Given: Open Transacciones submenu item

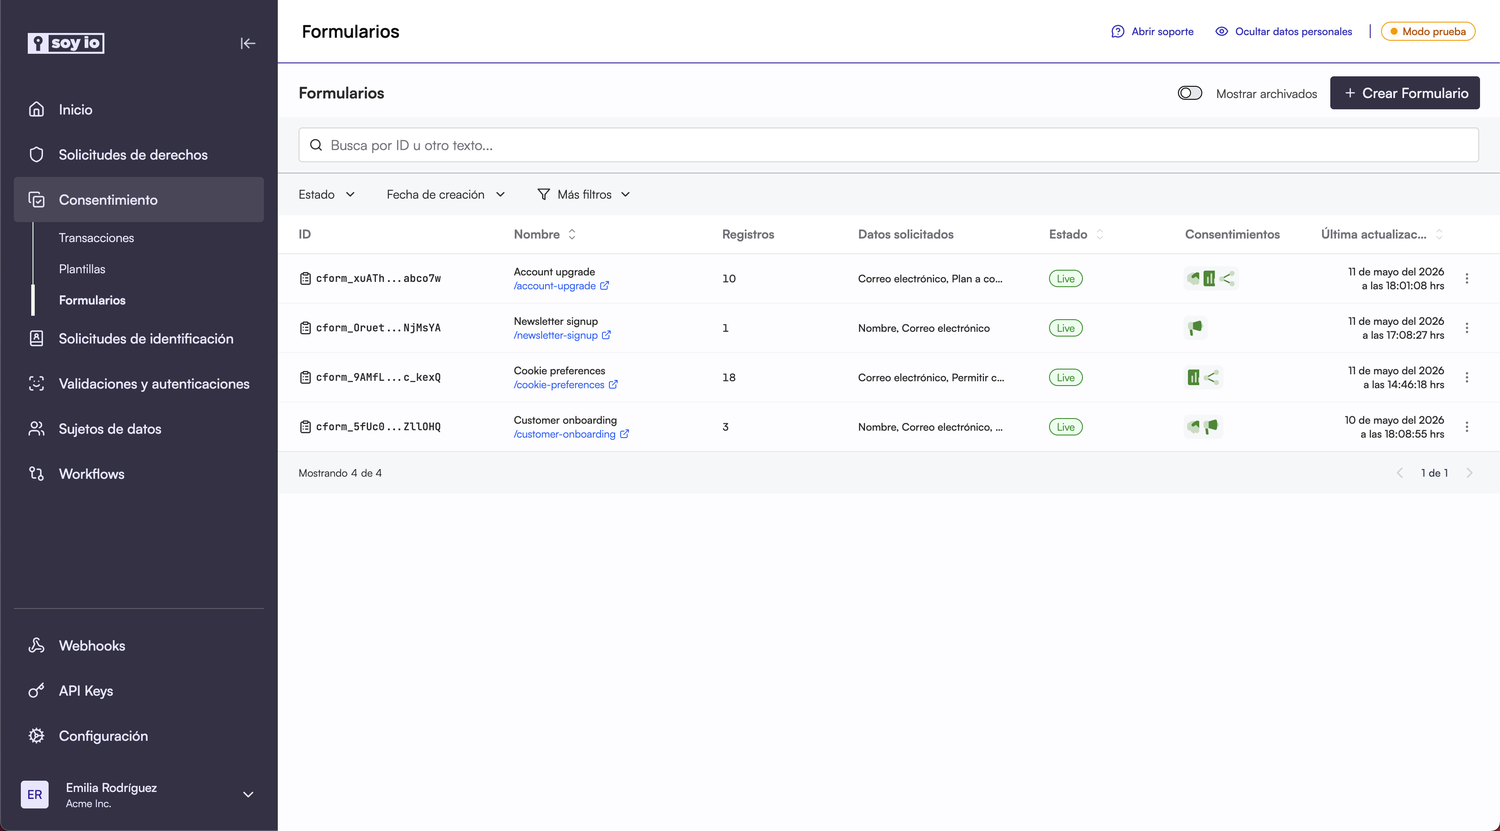Looking at the screenshot, I should coord(96,238).
